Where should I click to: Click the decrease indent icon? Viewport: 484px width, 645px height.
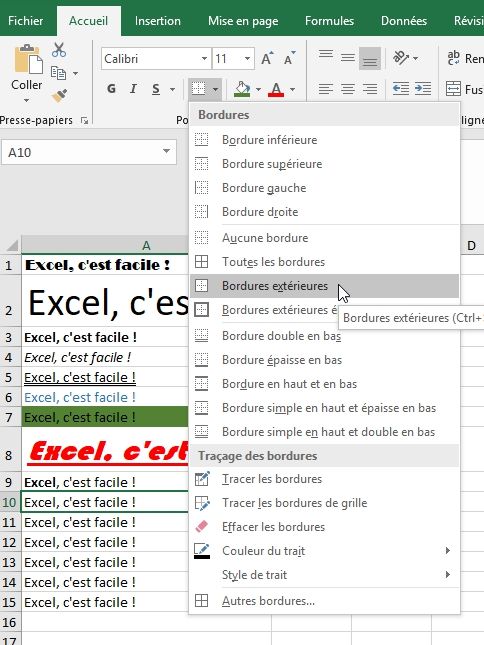[x=401, y=89]
